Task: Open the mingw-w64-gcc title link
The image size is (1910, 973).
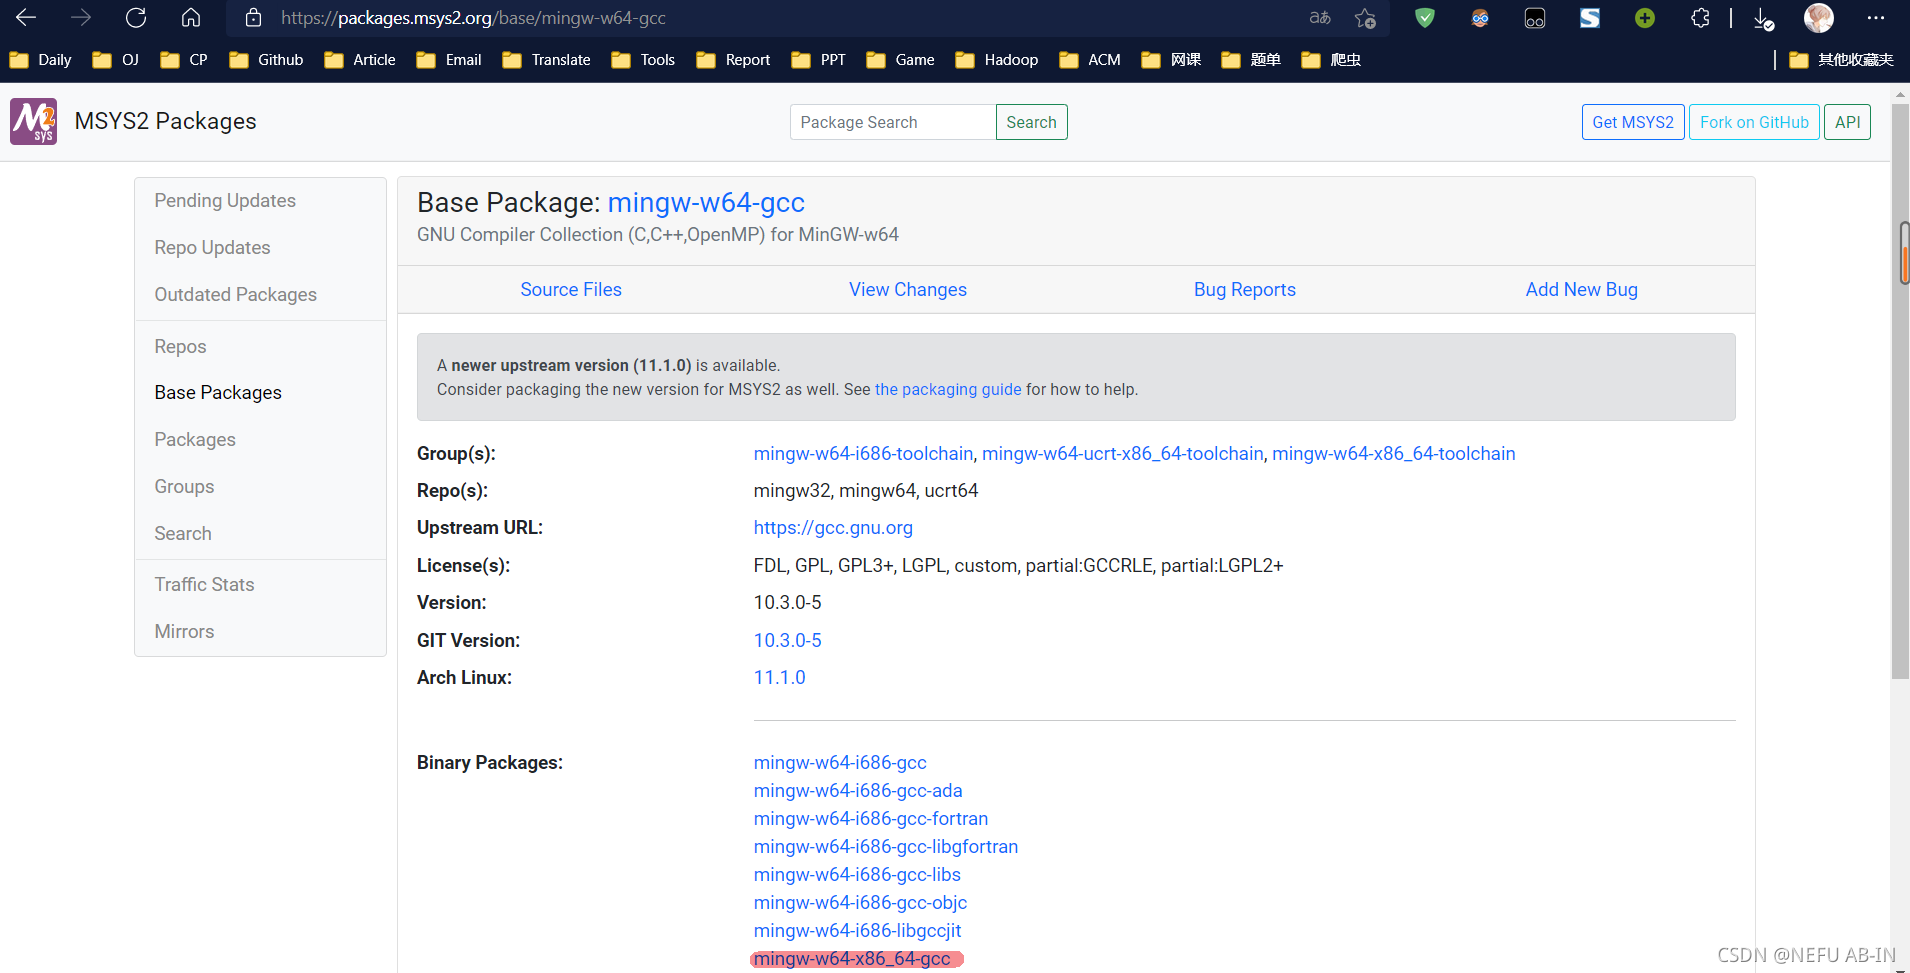Action: coord(706,203)
